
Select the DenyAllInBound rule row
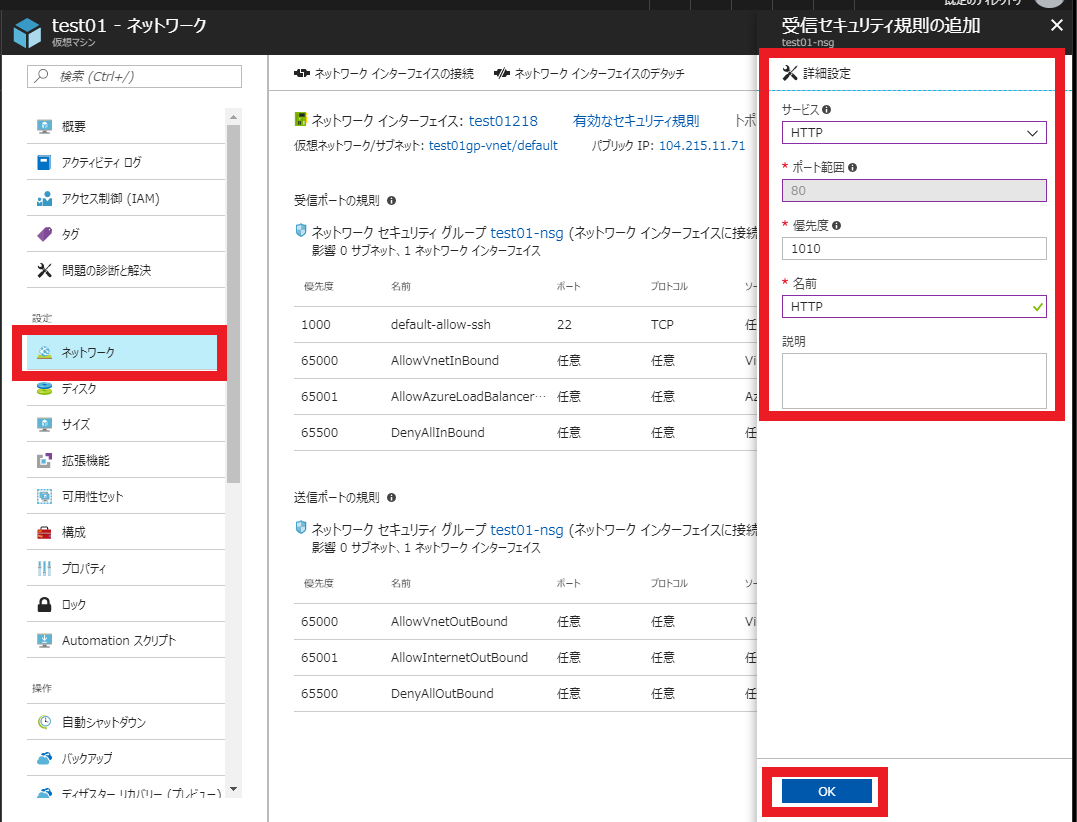[525, 433]
